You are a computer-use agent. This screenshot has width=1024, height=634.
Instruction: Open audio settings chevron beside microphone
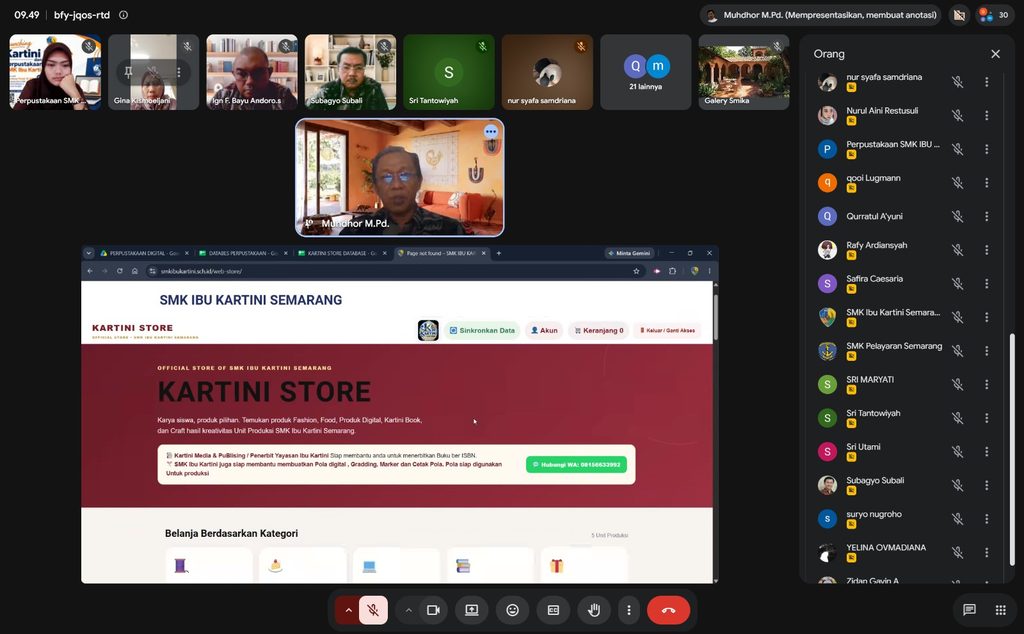coord(348,610)
